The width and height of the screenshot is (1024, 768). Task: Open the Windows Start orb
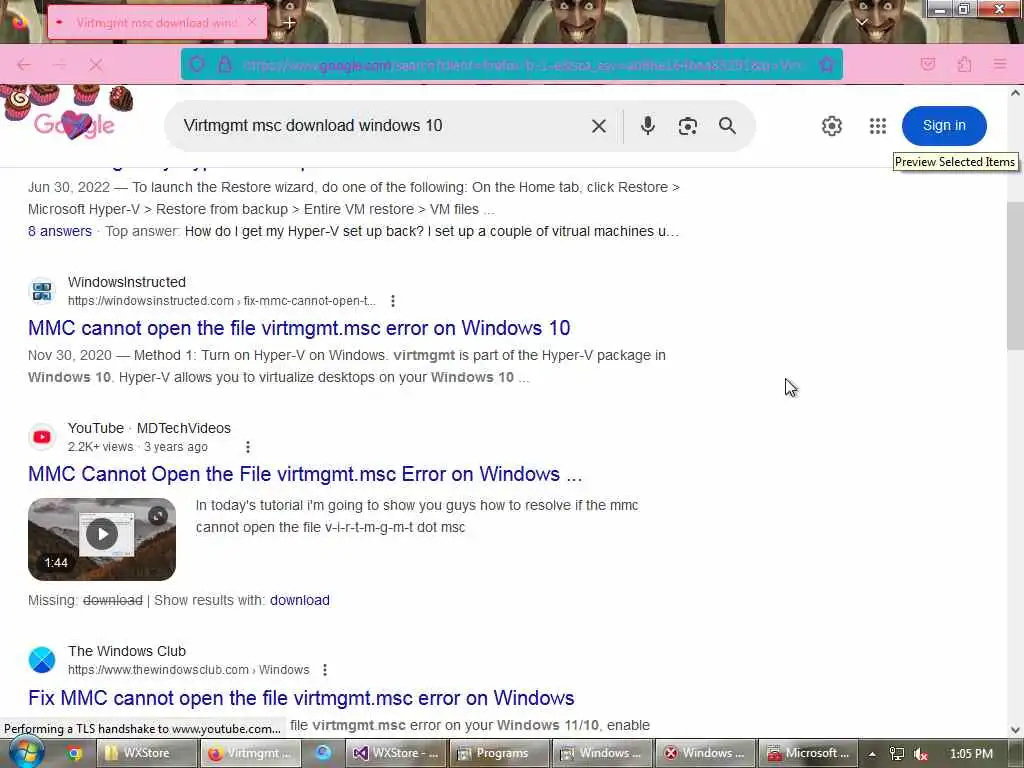26,752
